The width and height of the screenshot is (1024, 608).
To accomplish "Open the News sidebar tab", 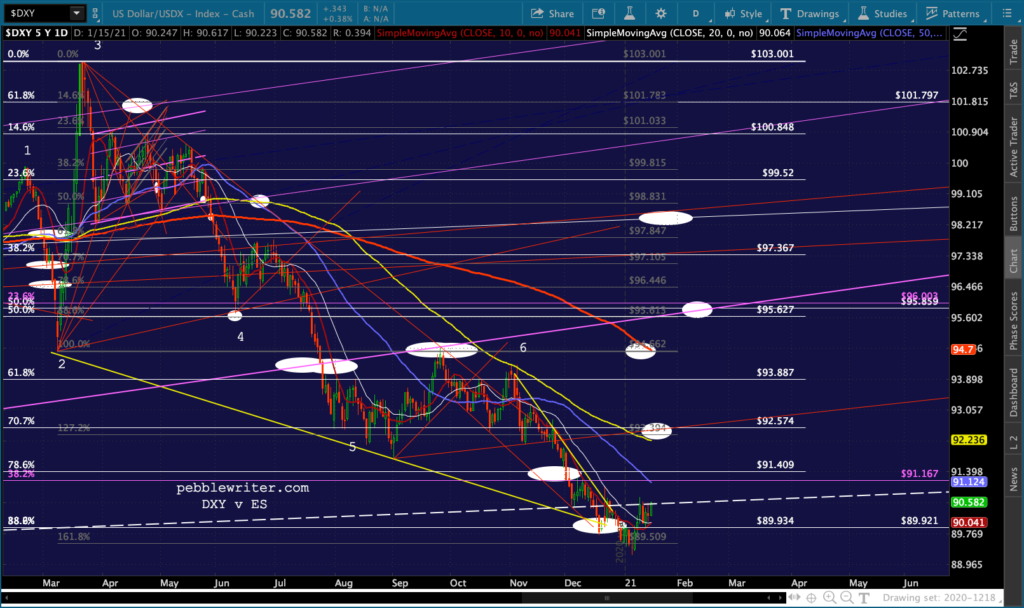I will pyautogui.click(x=1014, y=479).
